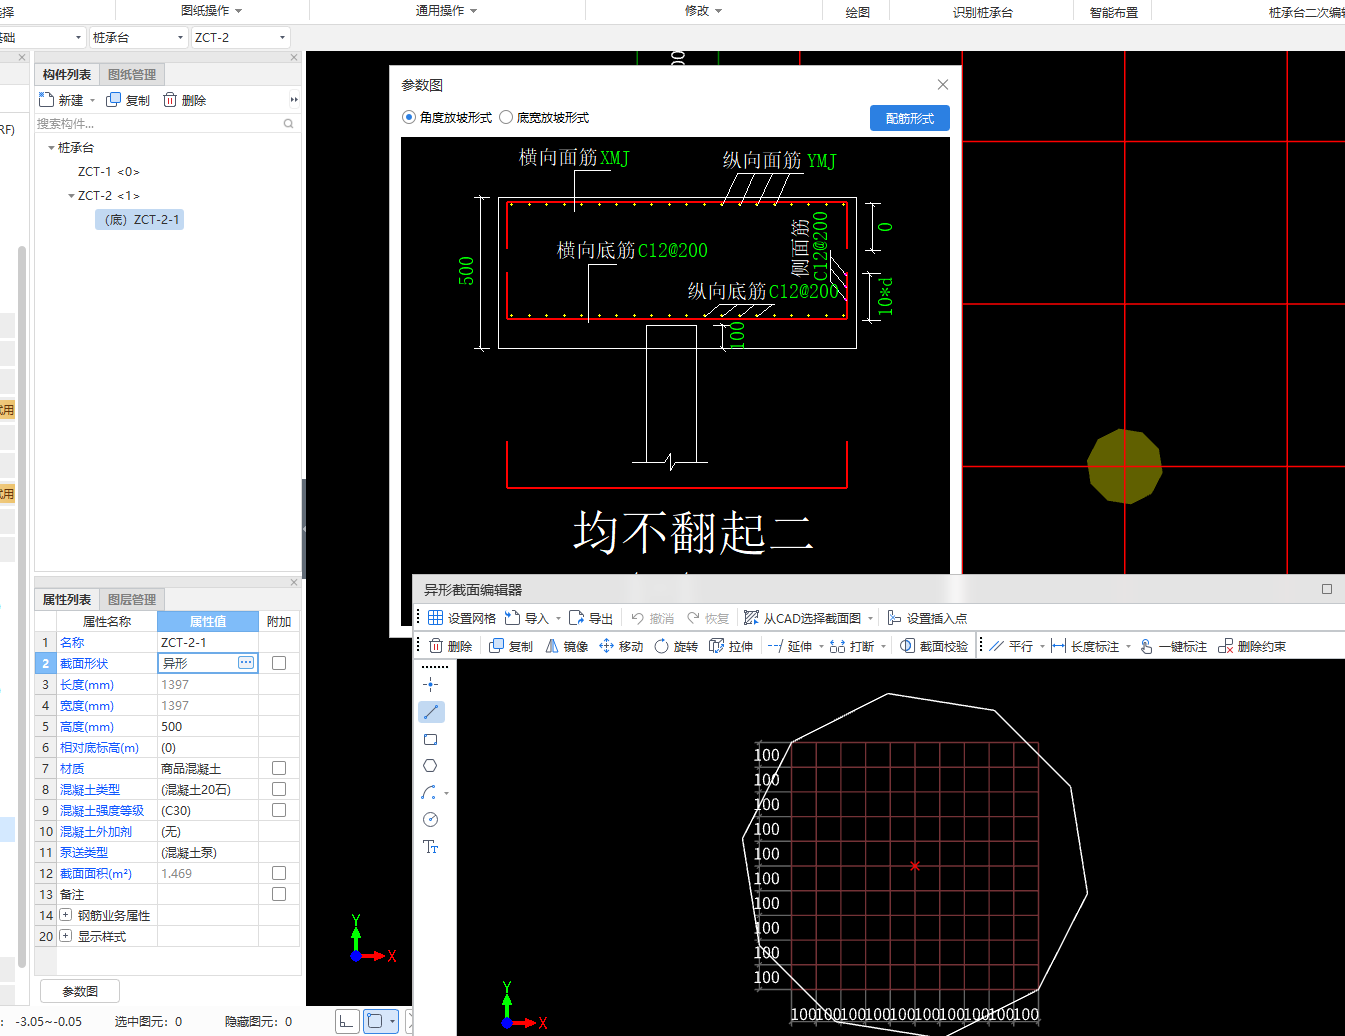Screen dimensions: 1345x1036
Task: Switch to the 图层管理 tab
Action: click(x=132, y=600)
